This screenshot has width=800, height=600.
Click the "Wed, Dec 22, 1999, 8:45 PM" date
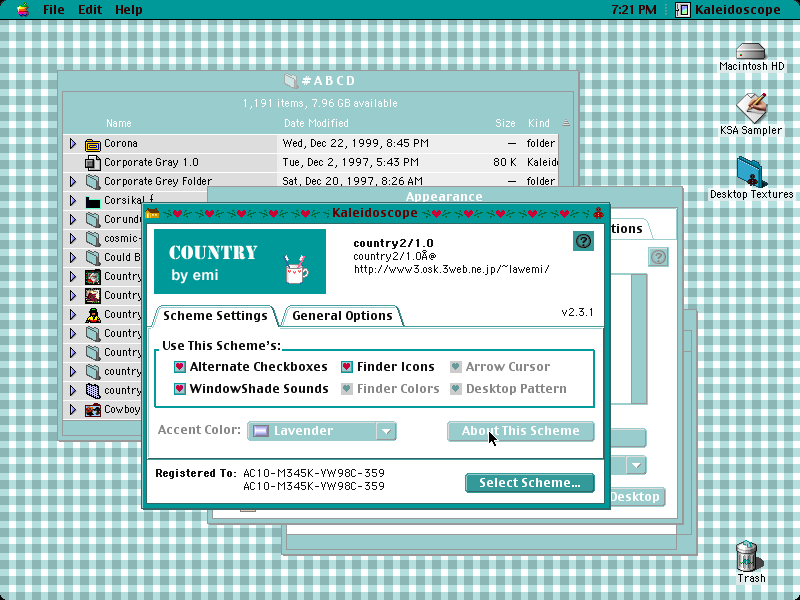(x=356, y=144)
